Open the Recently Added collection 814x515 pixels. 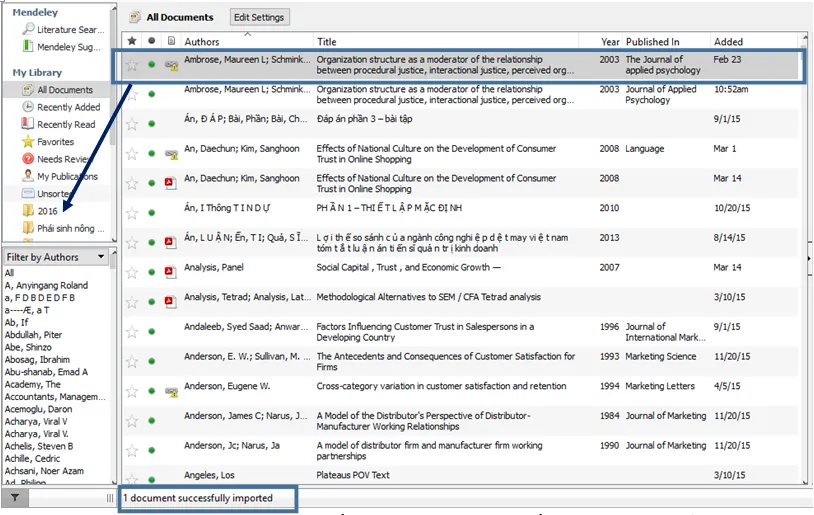pos(61,107)
